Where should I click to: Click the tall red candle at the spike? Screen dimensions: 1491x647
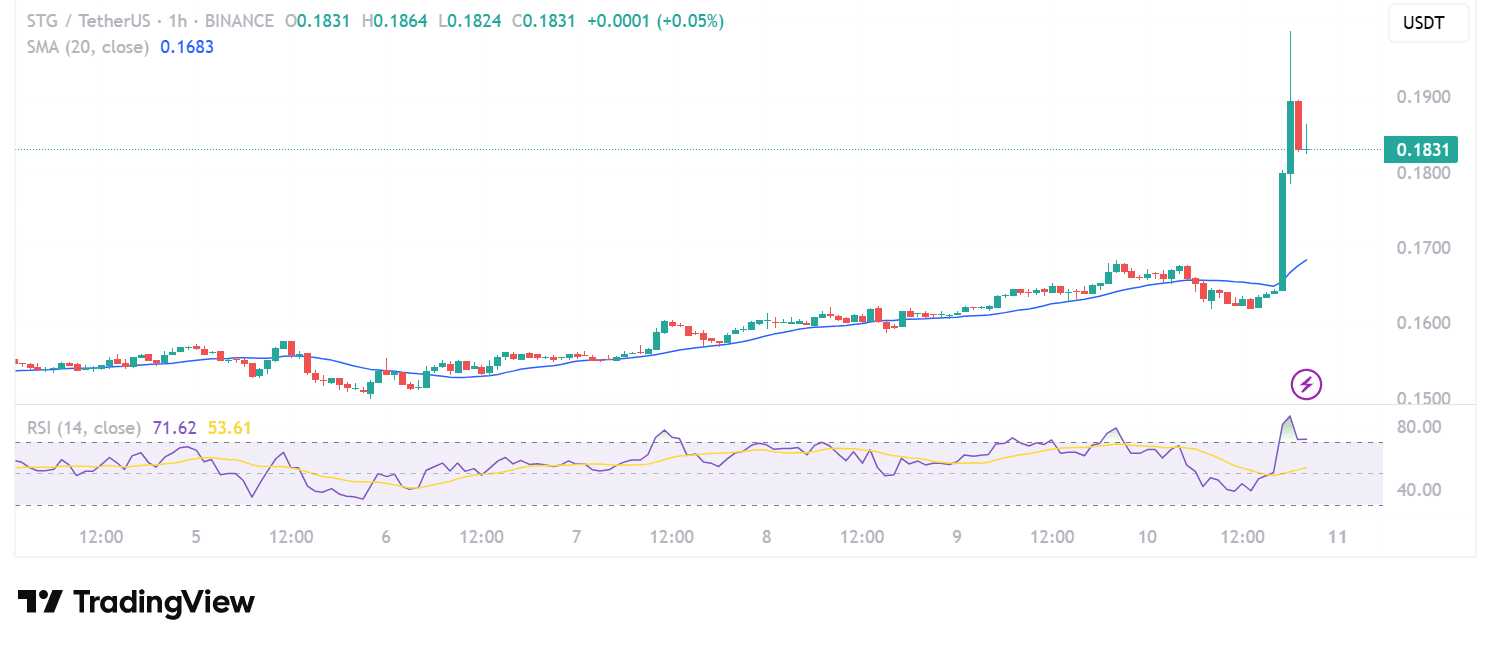tap(1298, 125)
